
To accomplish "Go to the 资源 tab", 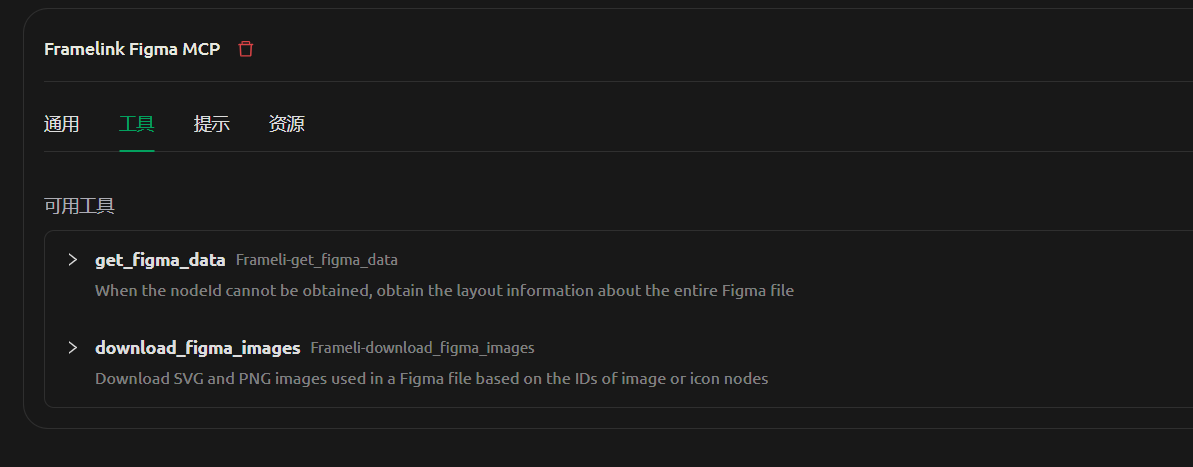I will pyautogui.click(x=287, y=124).
